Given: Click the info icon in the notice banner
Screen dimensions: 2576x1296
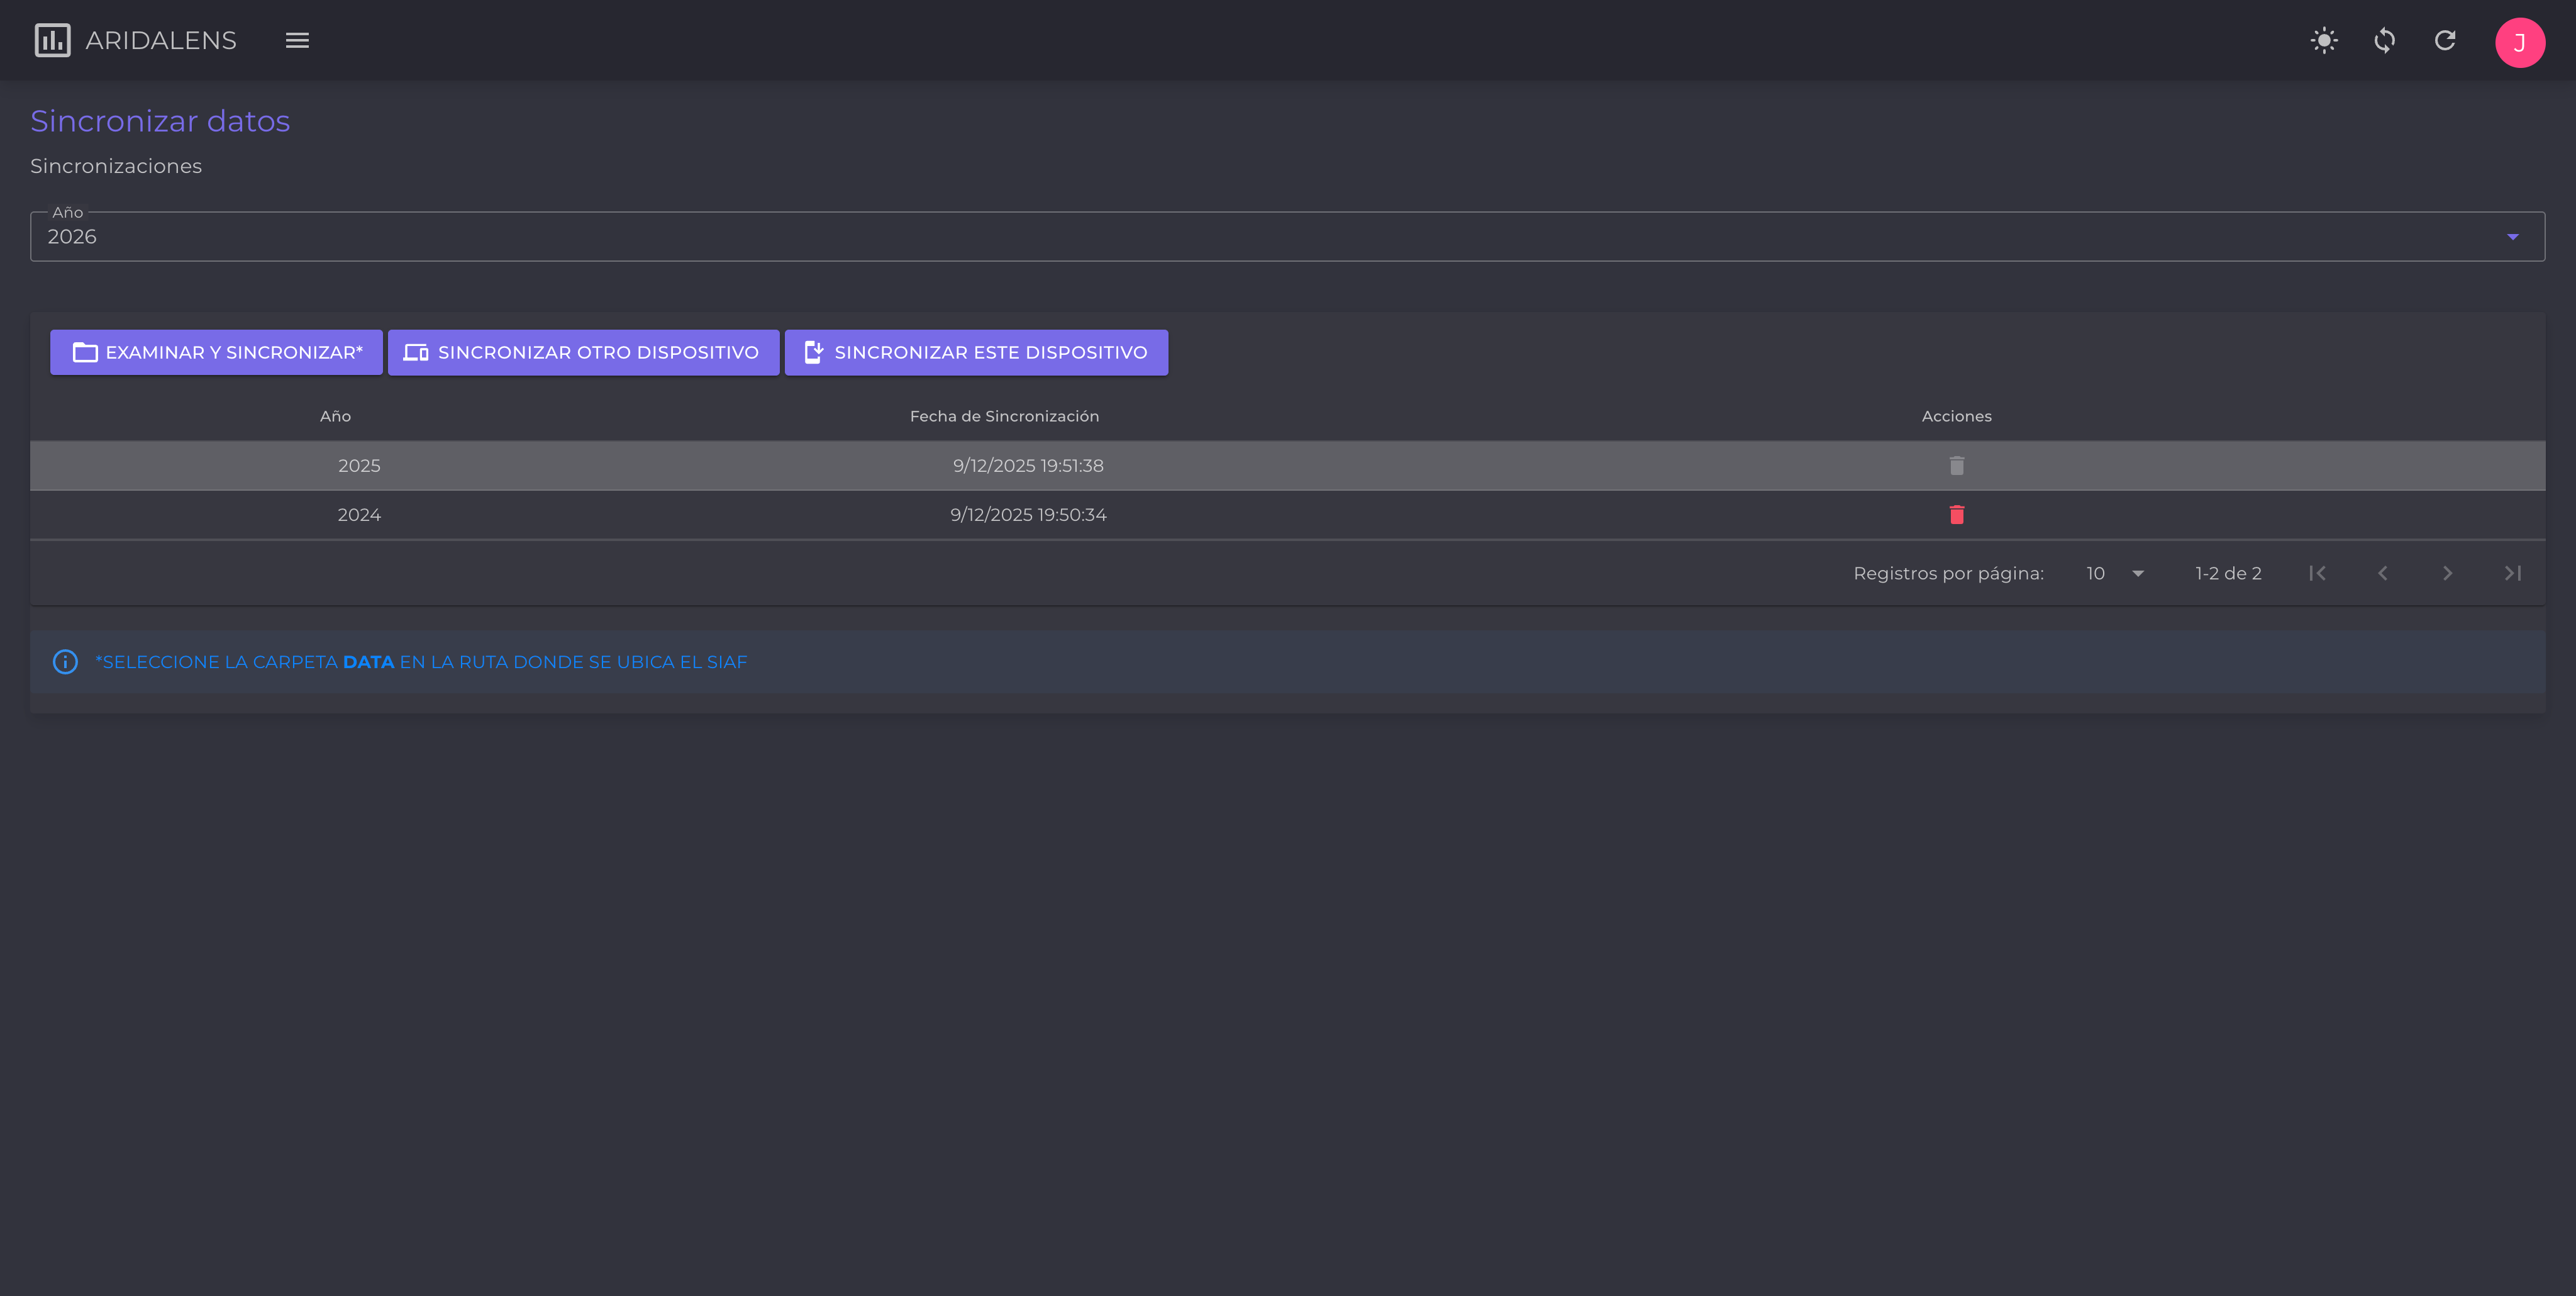Looking at the screenshot, I should click(x=65, y=662).
